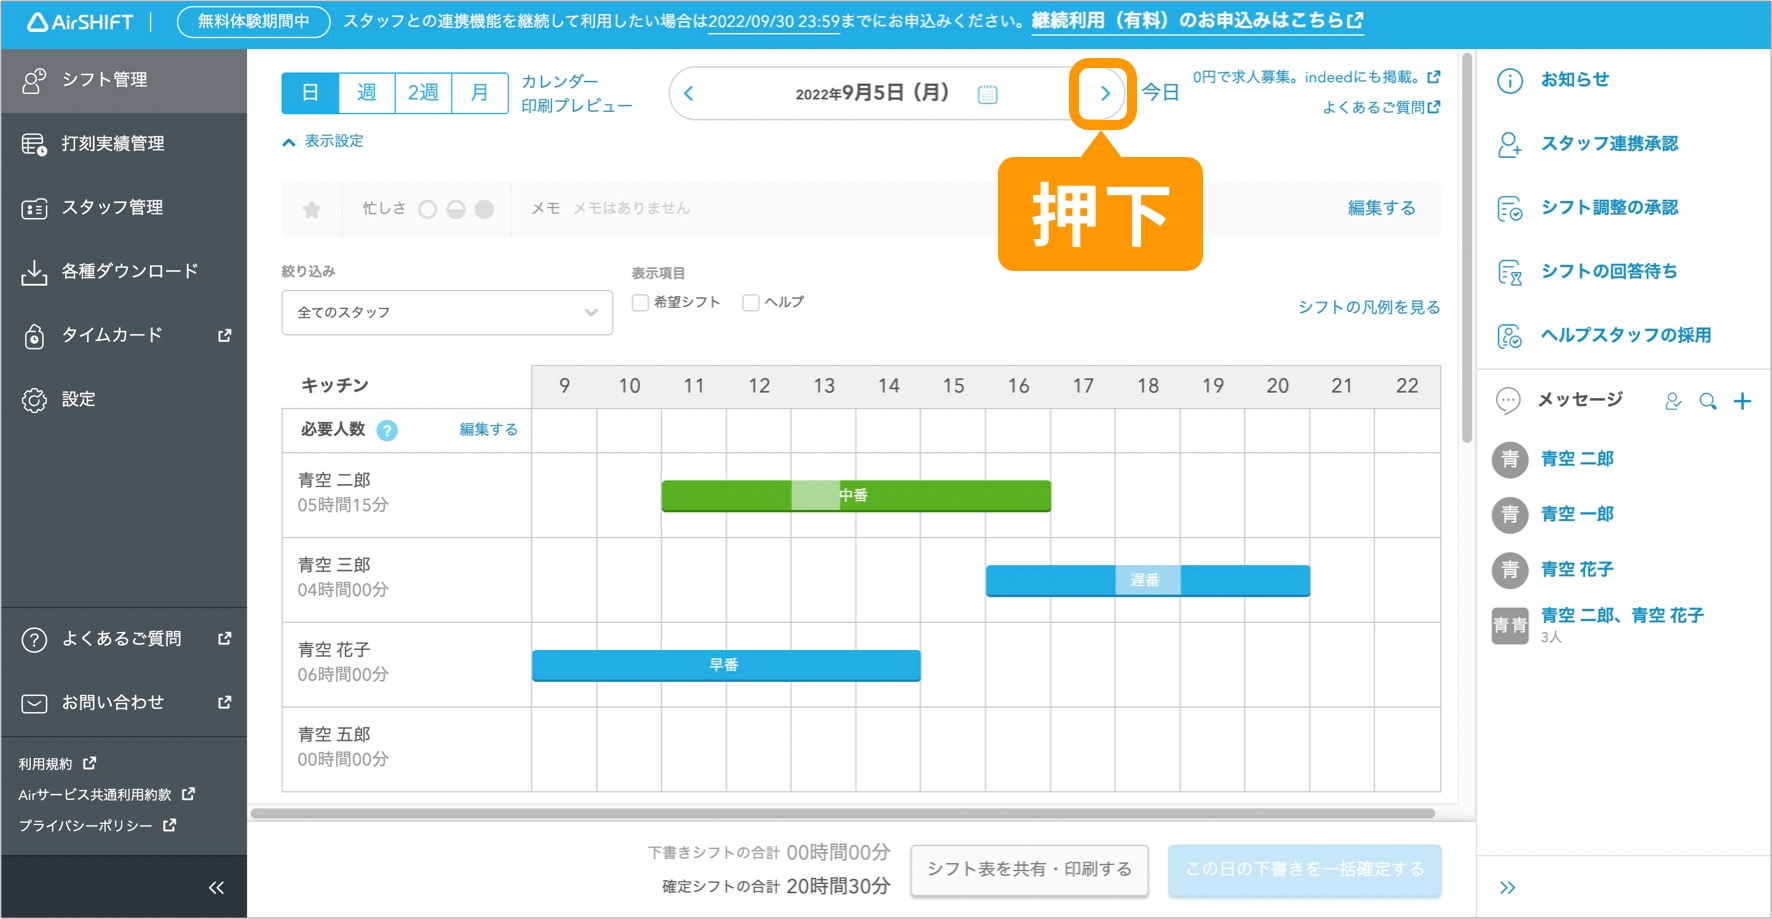The height and width of the screenshot is (919, 1772).
Task: Open スタッフ管理 in the sidebar
Action: click(x=105, y=207)
